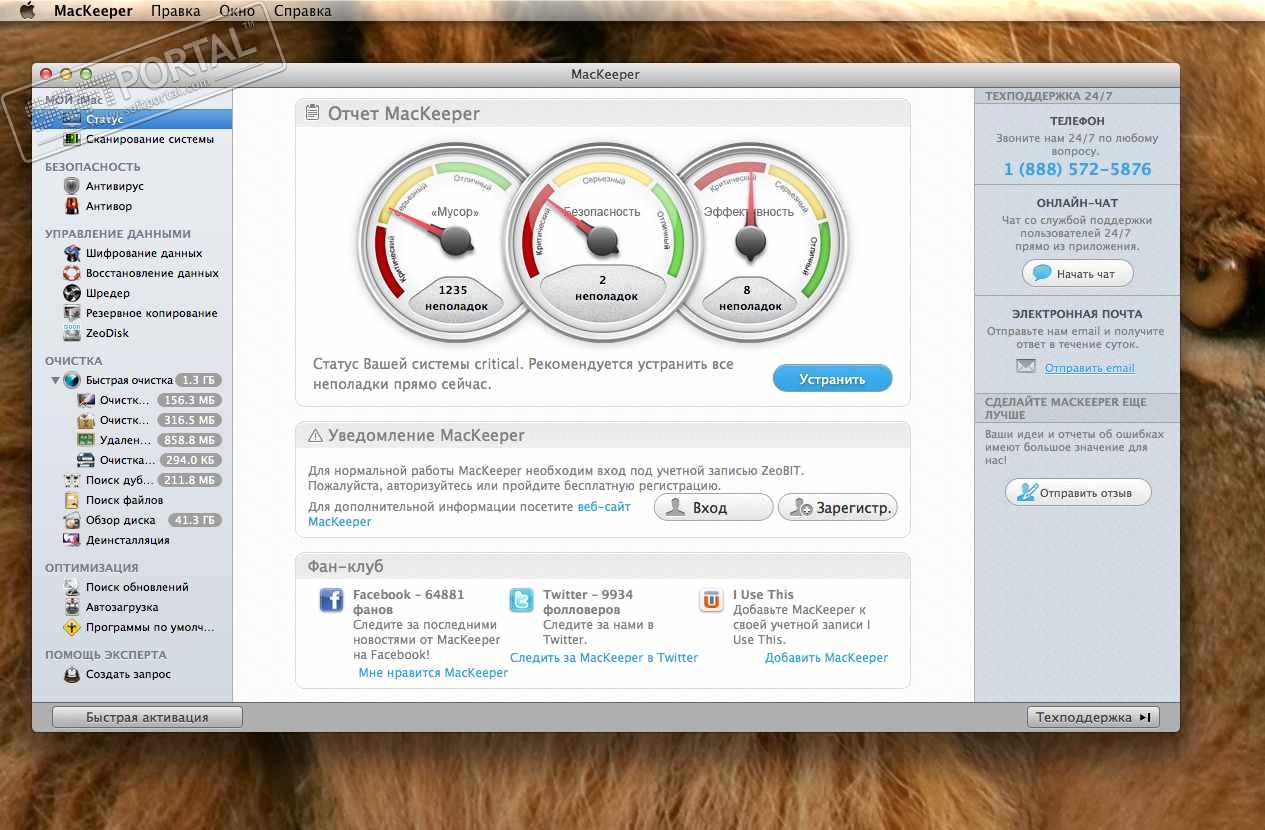Select the 316.5 МБ cleanup row

click(x=132, y=420)
